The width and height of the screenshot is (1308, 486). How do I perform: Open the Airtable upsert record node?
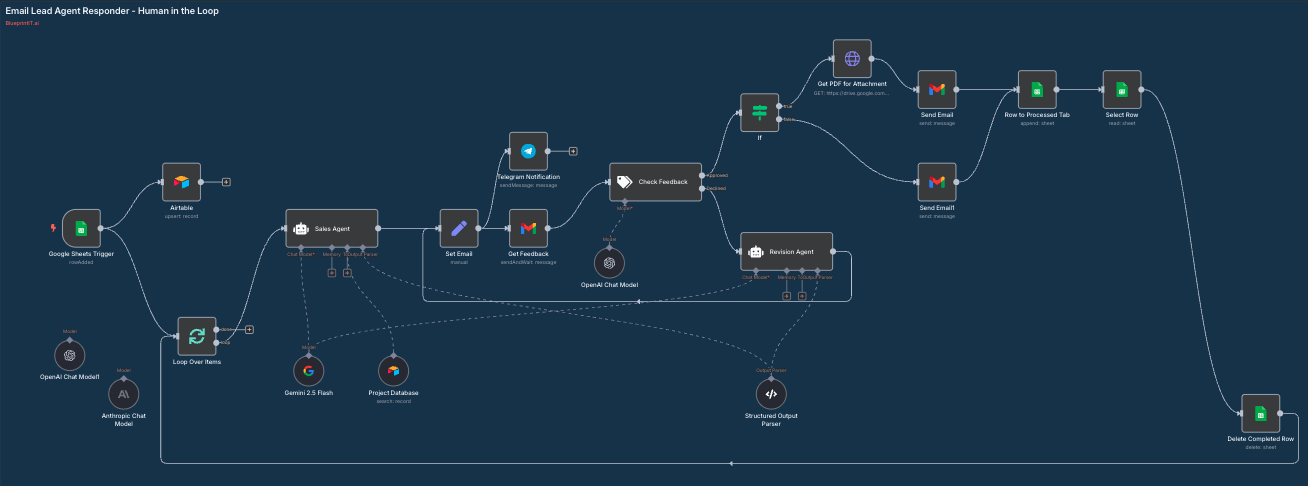[181, 182]
